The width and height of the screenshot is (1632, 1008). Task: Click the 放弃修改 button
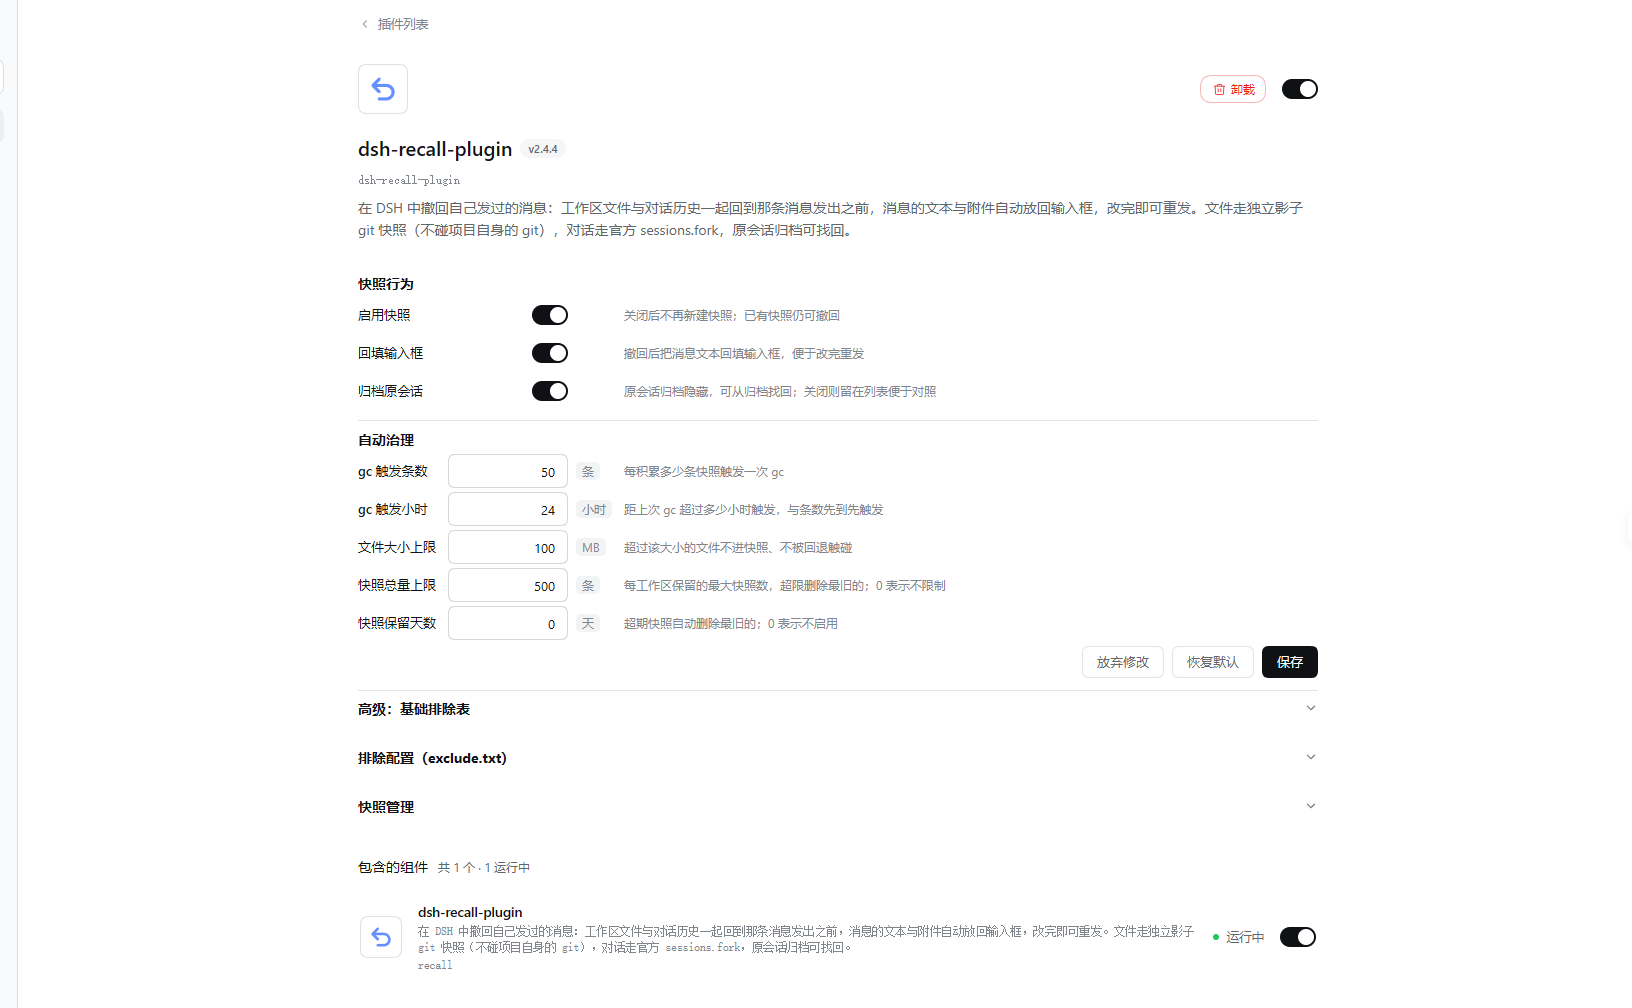1123,662
